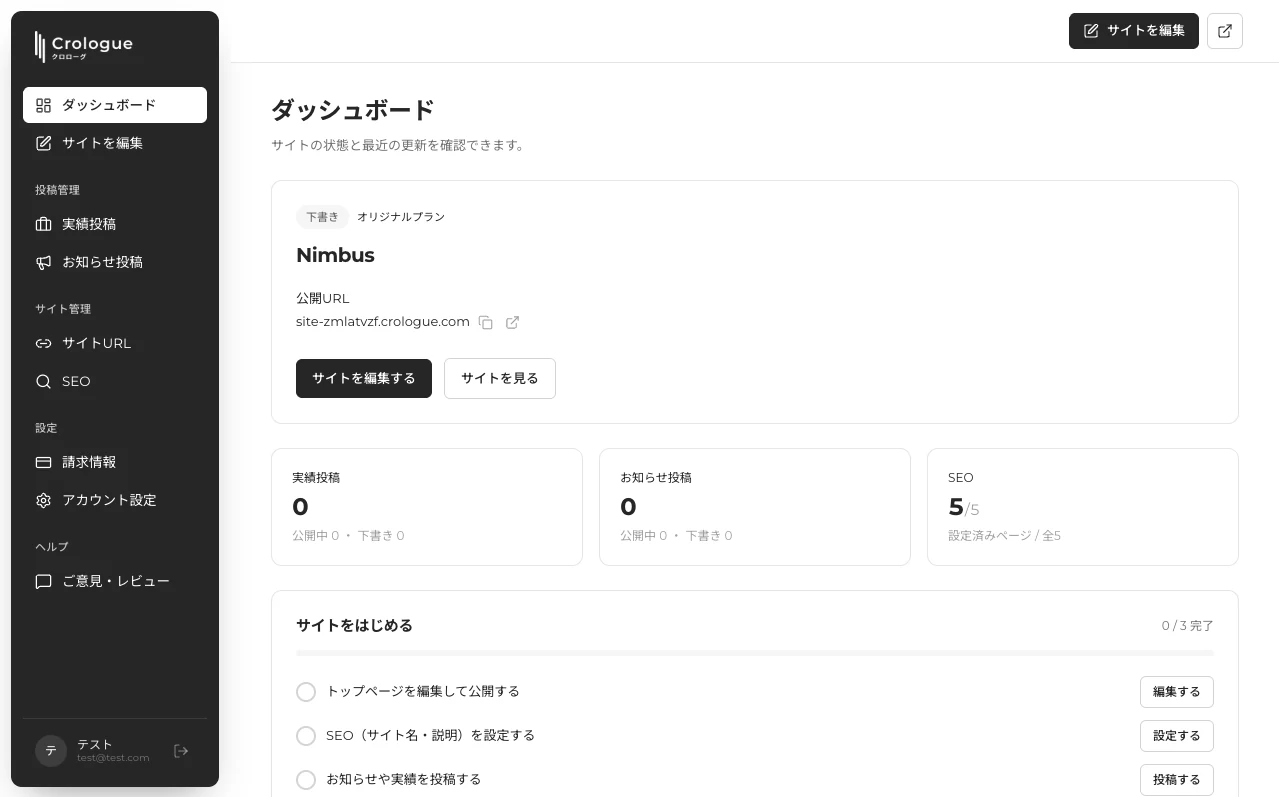
Task: Click the Crologue logo in sidebar
Action: [x=83, y=45]
